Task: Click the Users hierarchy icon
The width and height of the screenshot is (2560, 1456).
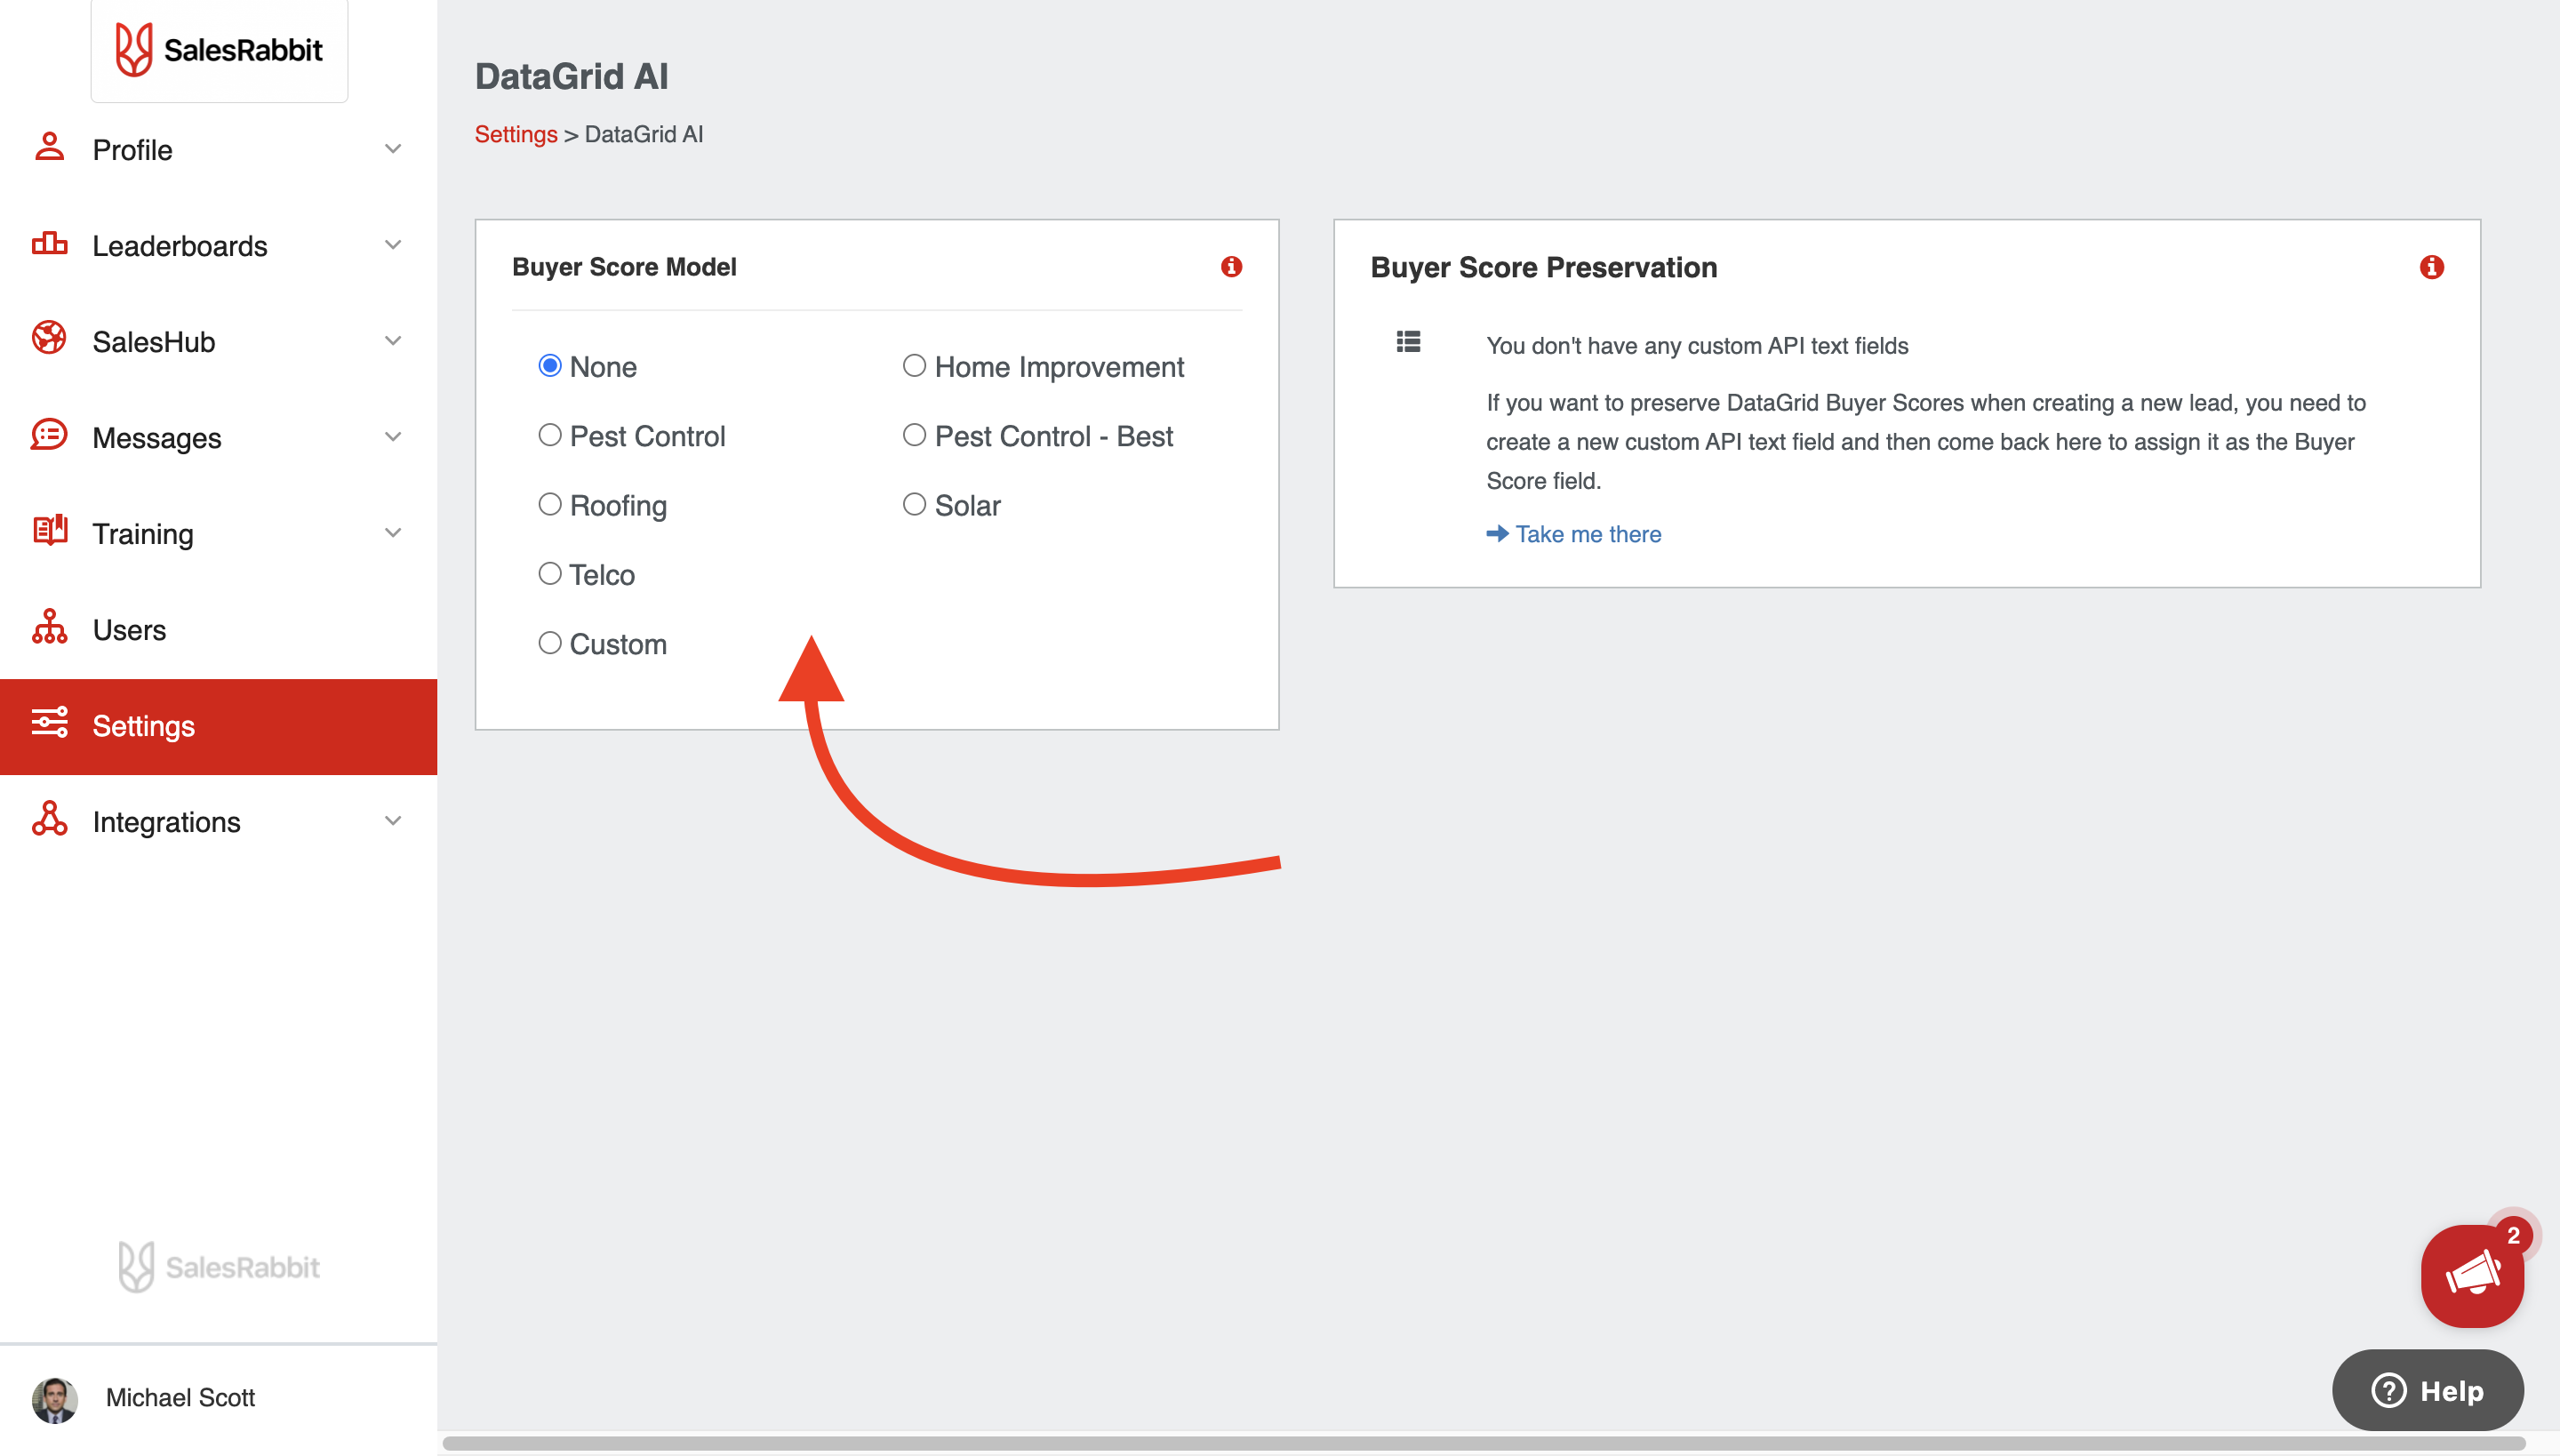Action: pyautogui.click(x=49, y=628)
